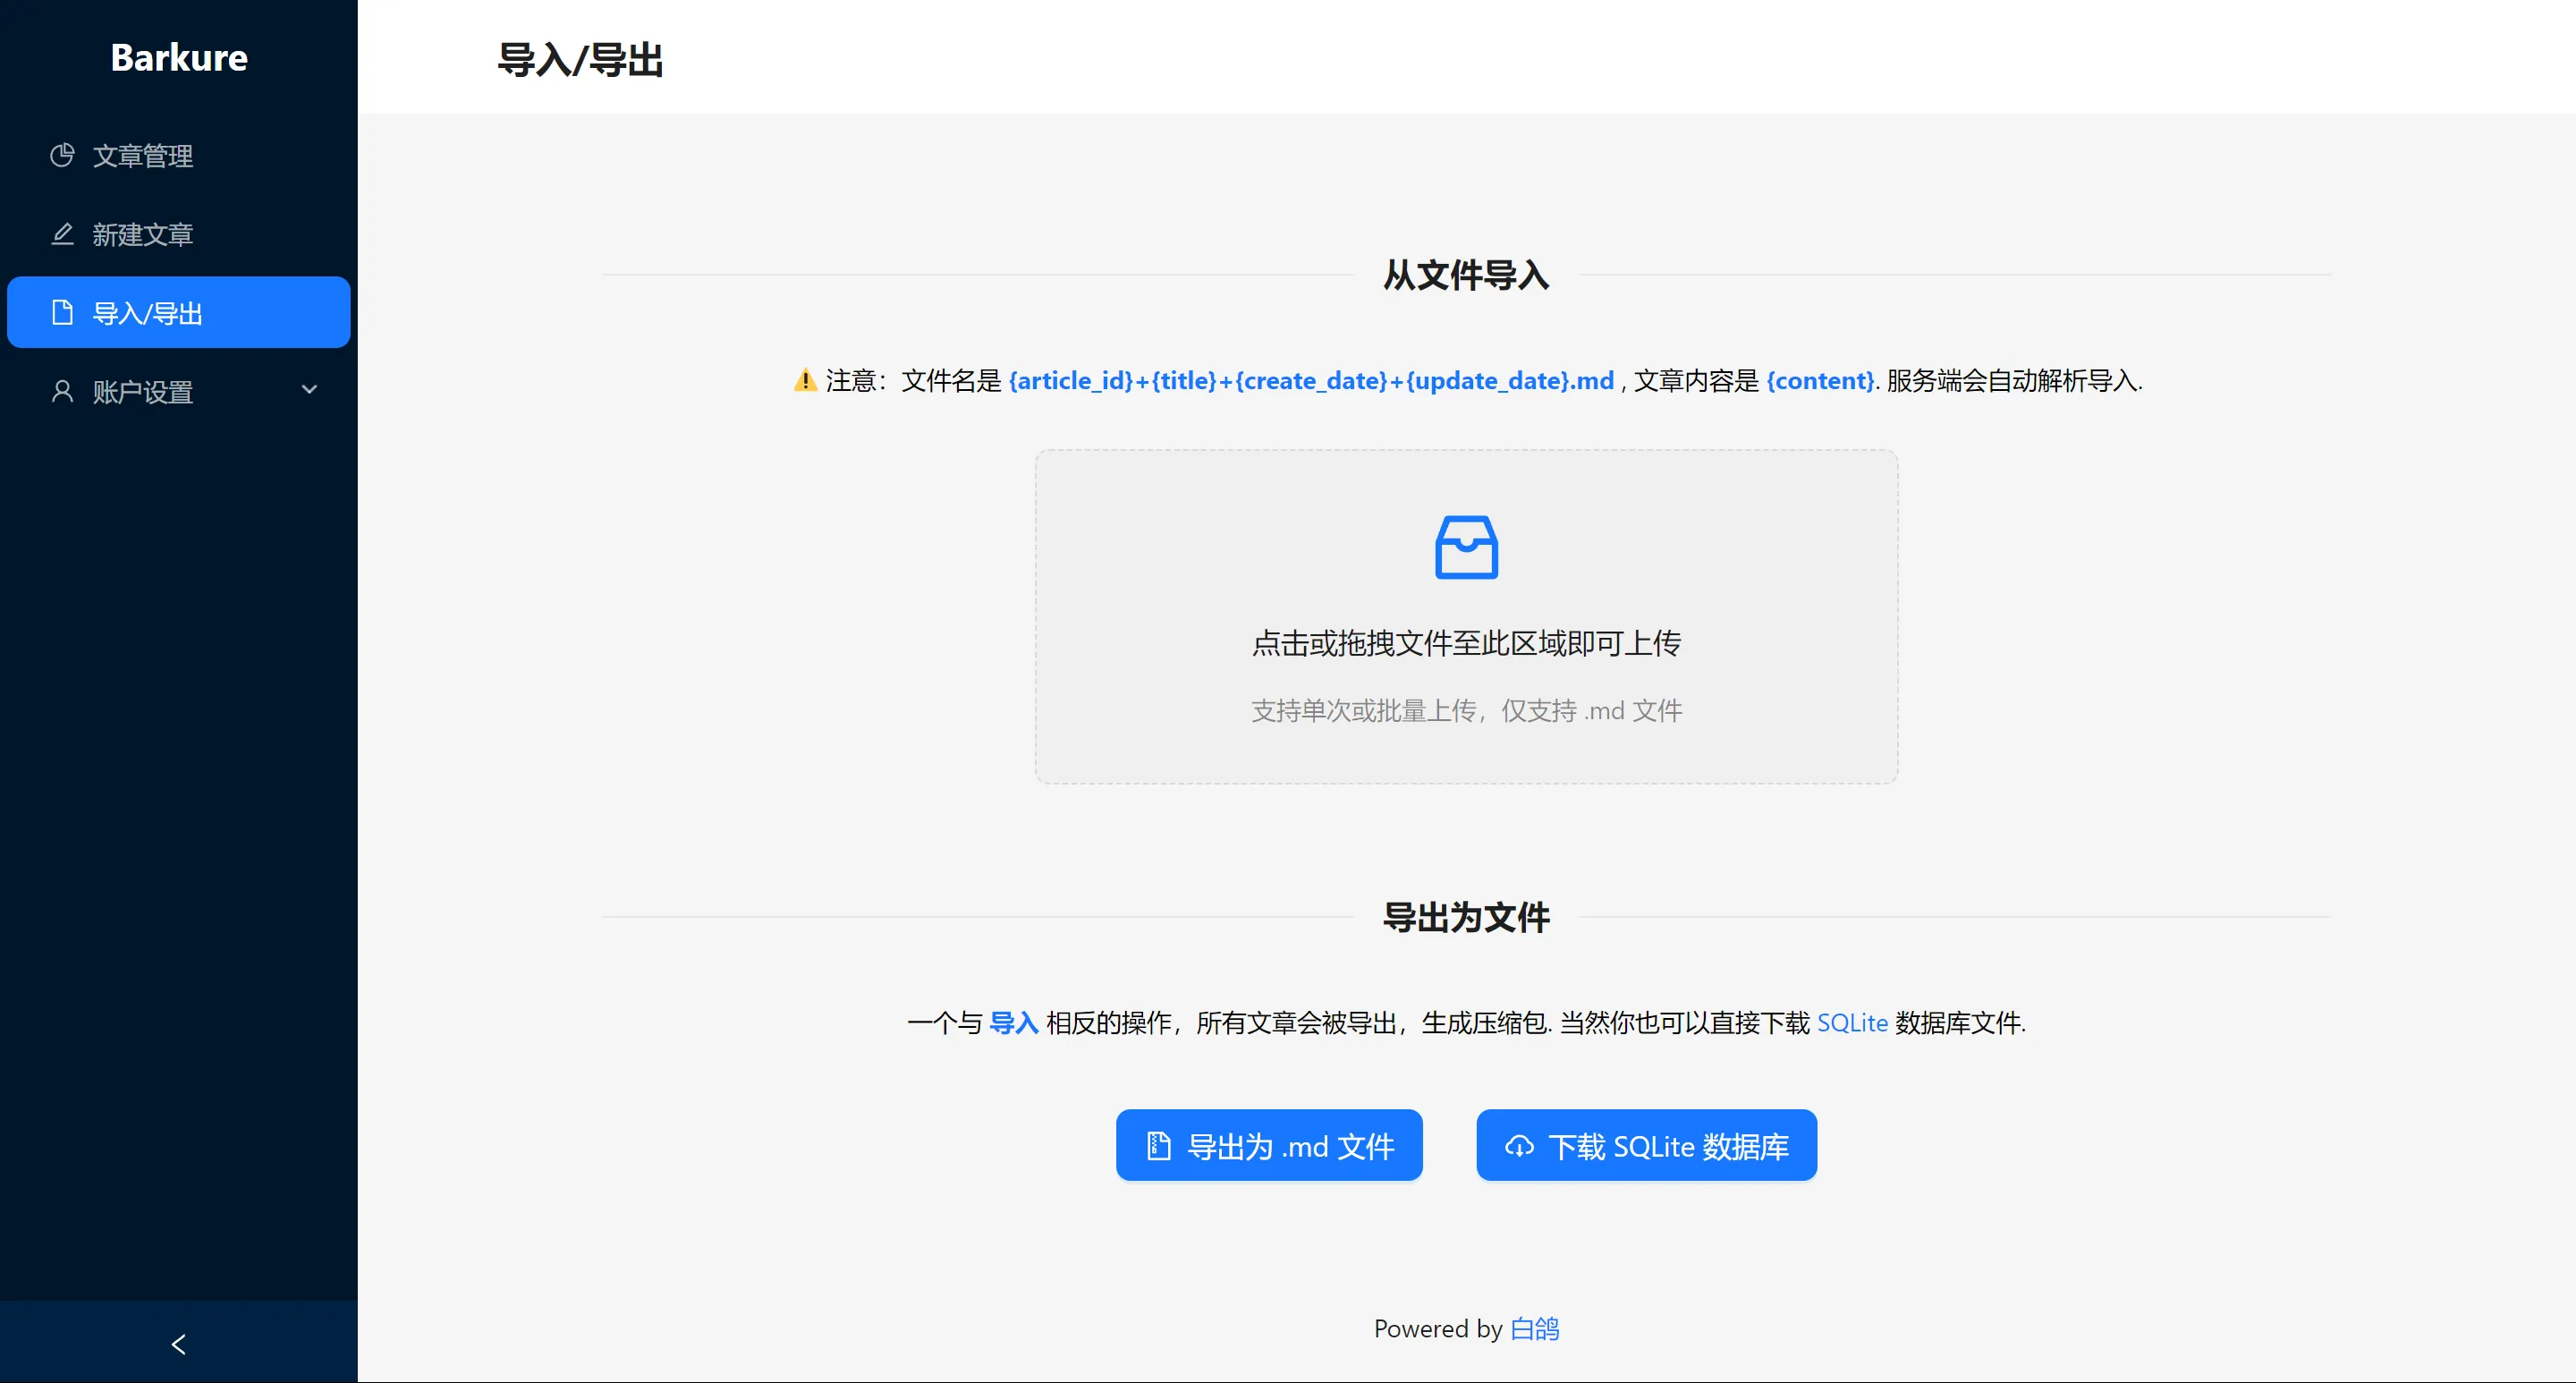Select the 导入/导出 menu item
Image resolution: width=2576 pixels, height=1383 pixels.
[179, 313]
